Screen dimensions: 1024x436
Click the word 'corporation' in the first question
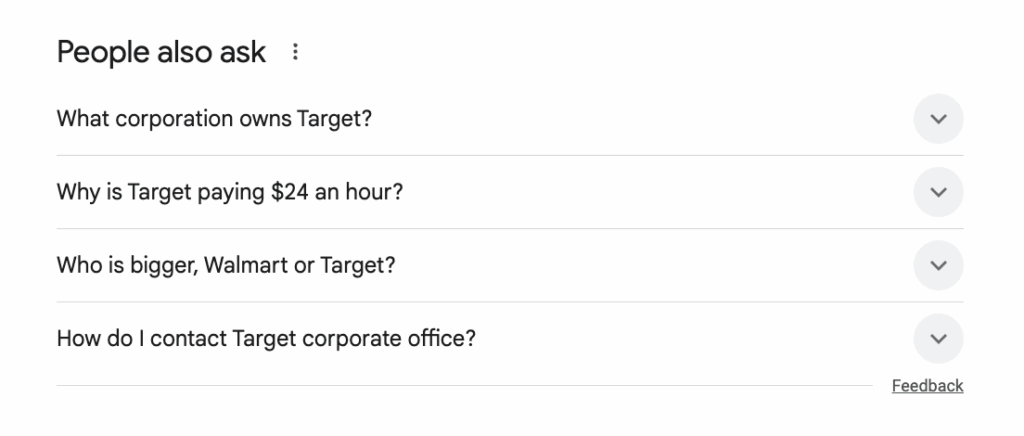174,119
